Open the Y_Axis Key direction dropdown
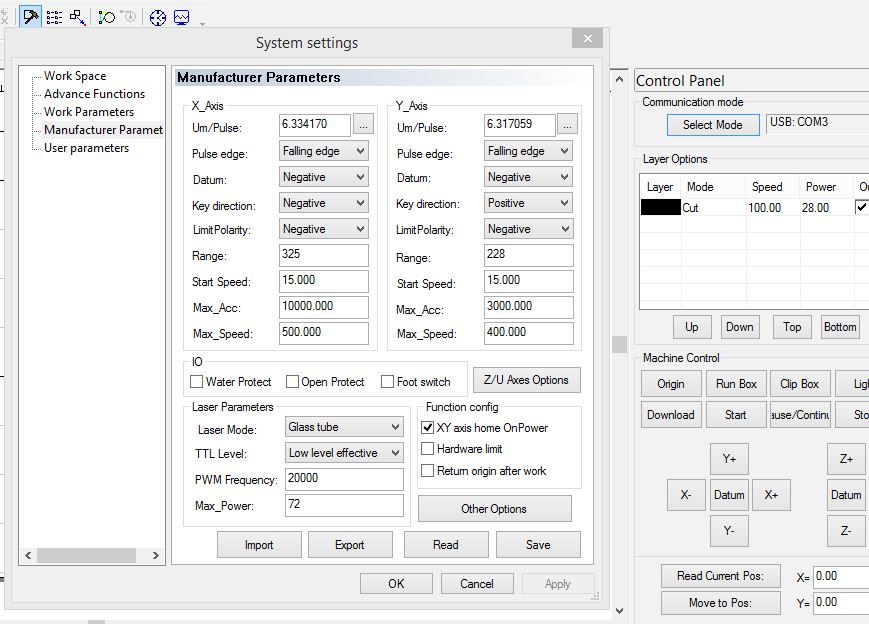This screenshot has width=869, height=624. tap(528, 203)
